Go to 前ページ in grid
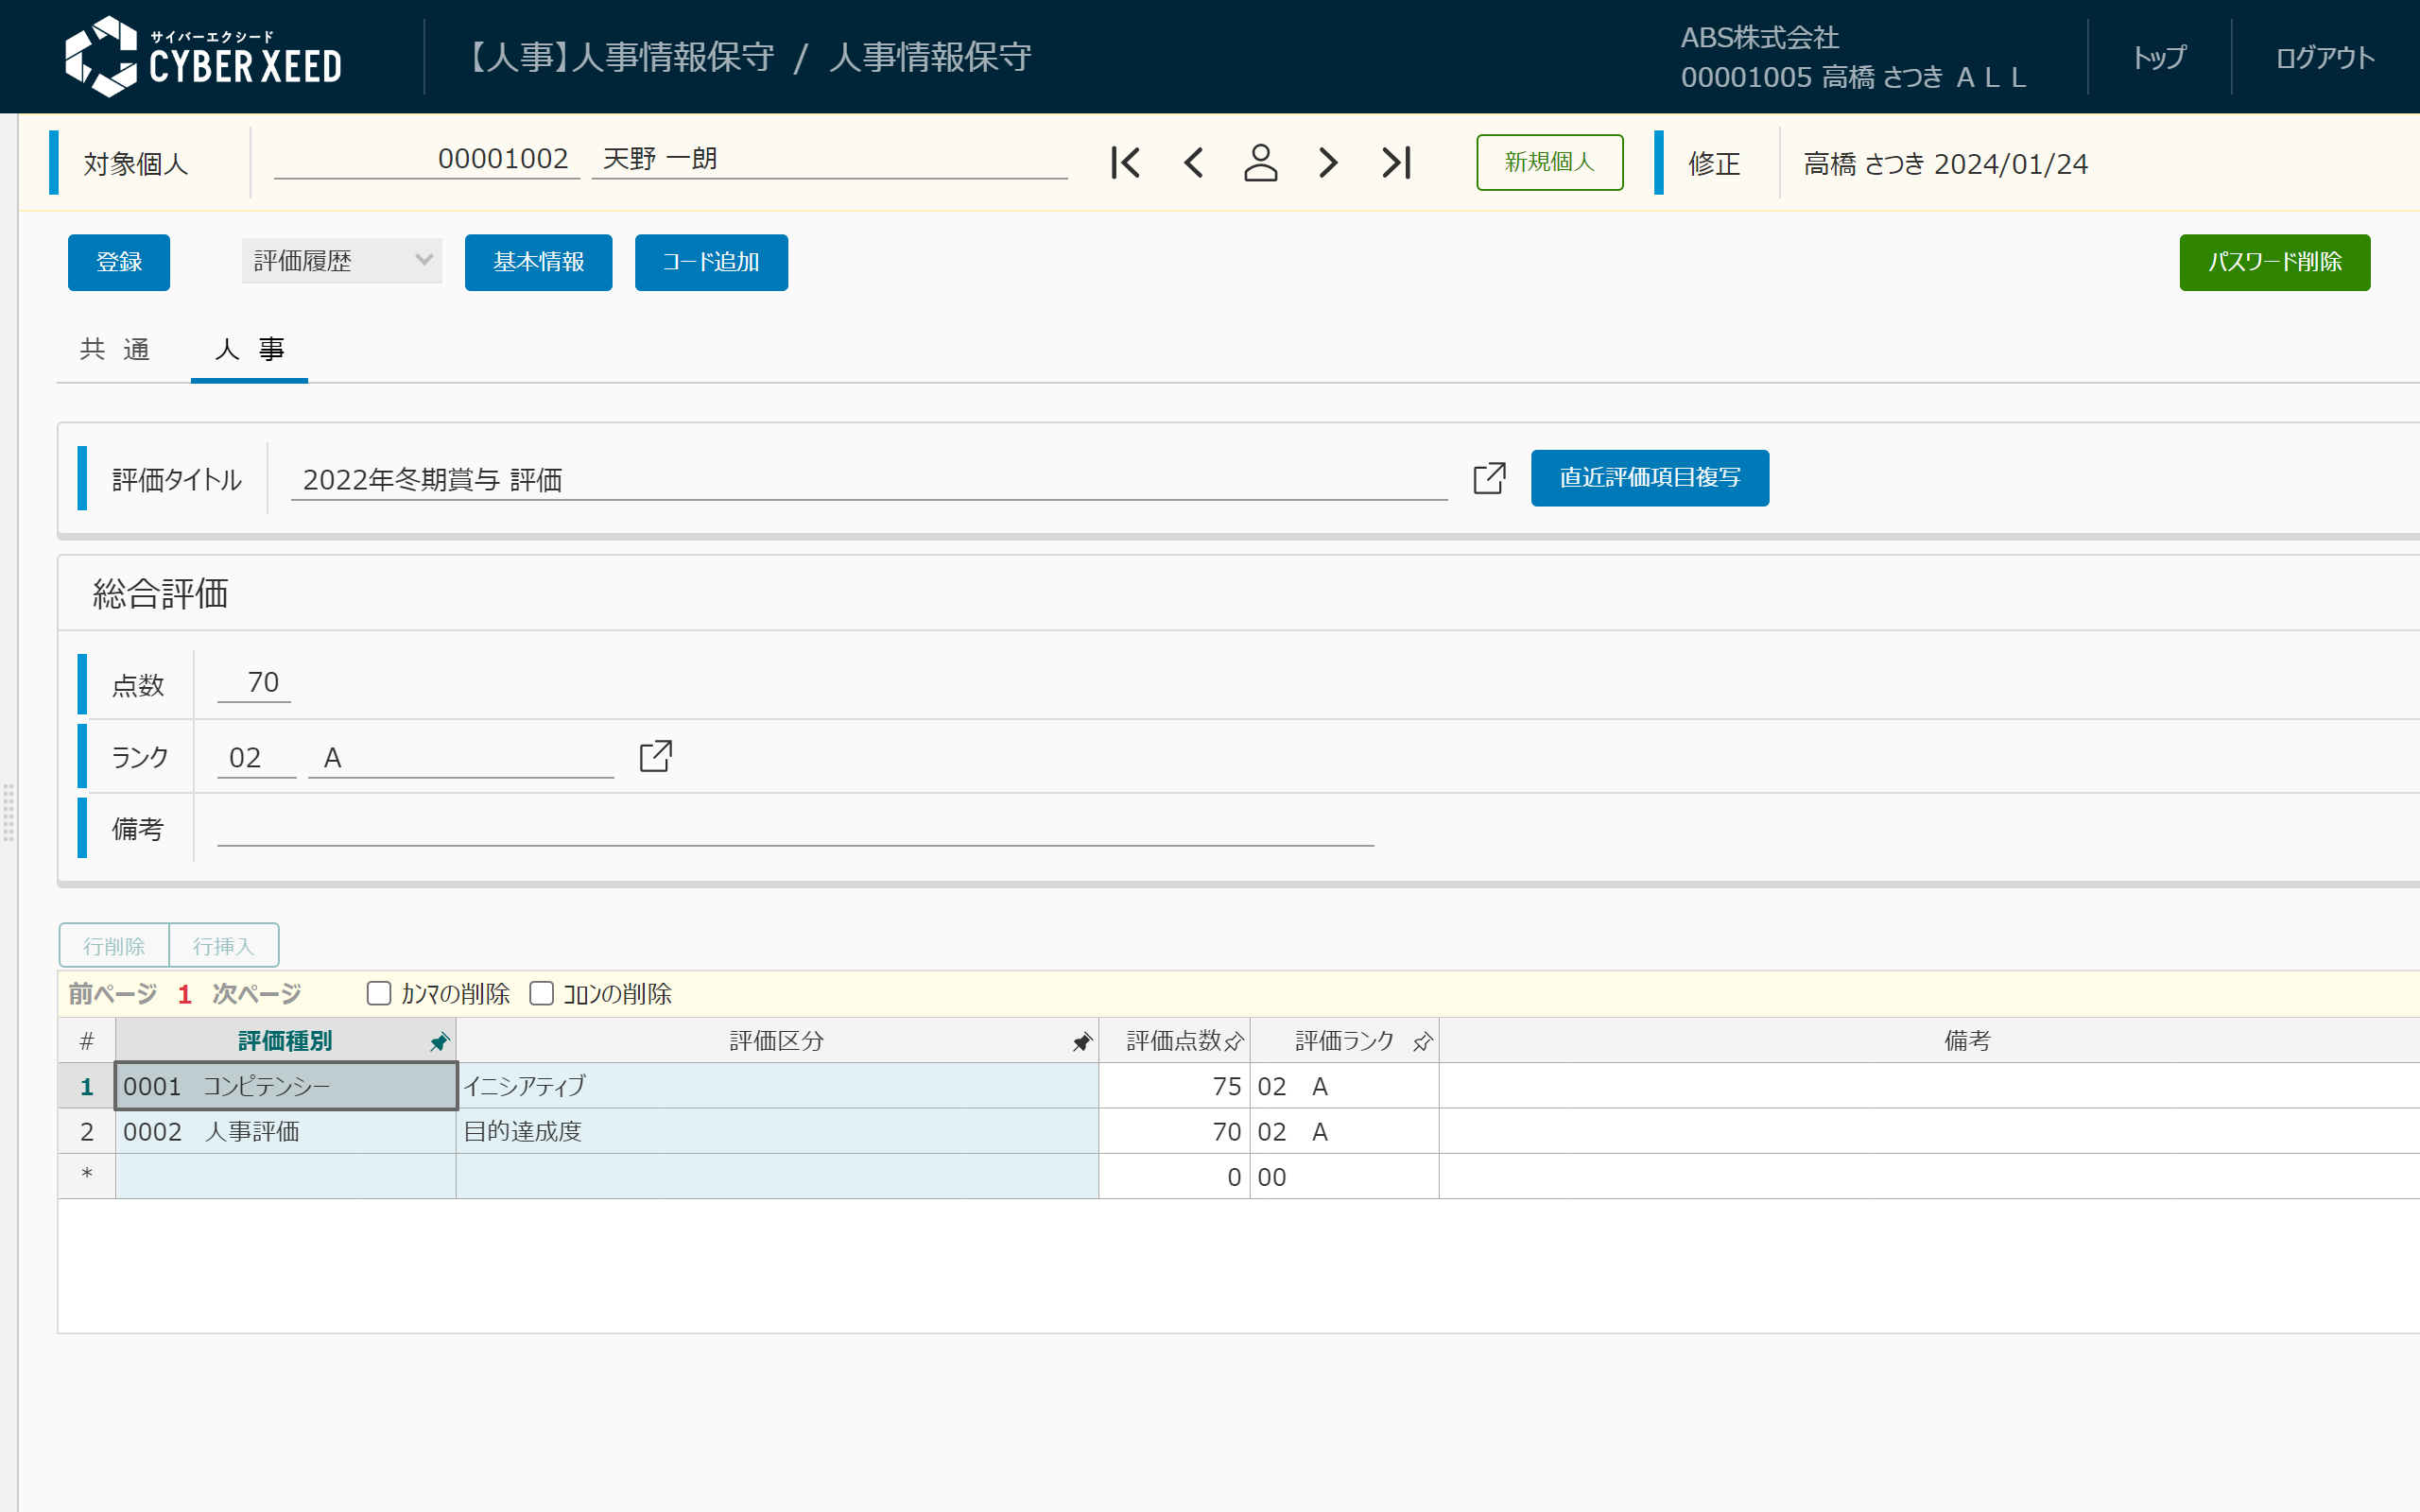The height and width of the screenshot is (1512, 2420). (x=113, y=993)
